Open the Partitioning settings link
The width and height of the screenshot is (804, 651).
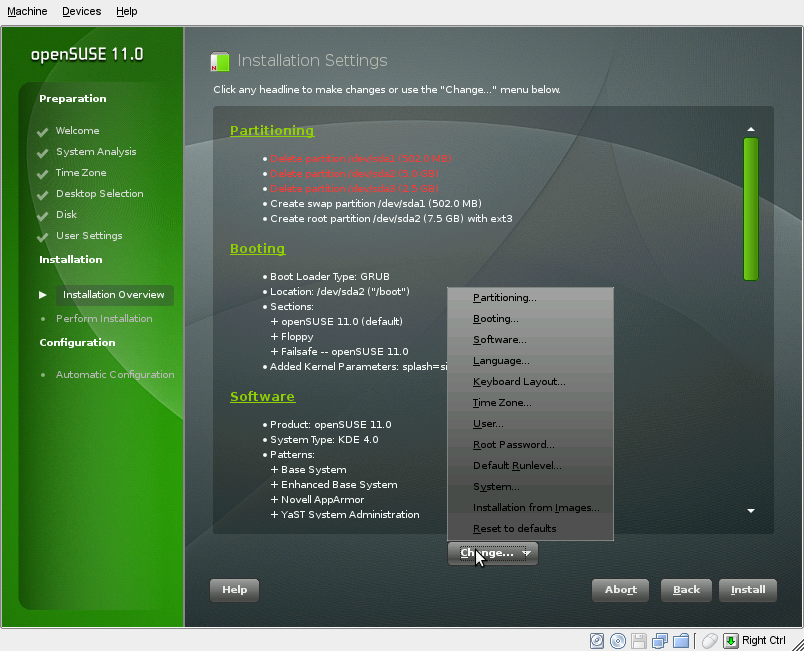[x=271, y=130]
